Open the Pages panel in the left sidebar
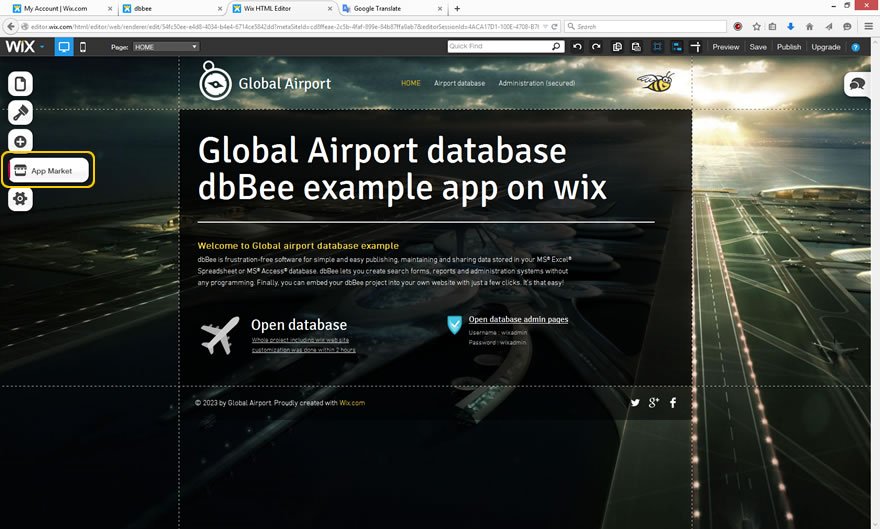This screenshot has height=529, width=880. pos(20,84)
